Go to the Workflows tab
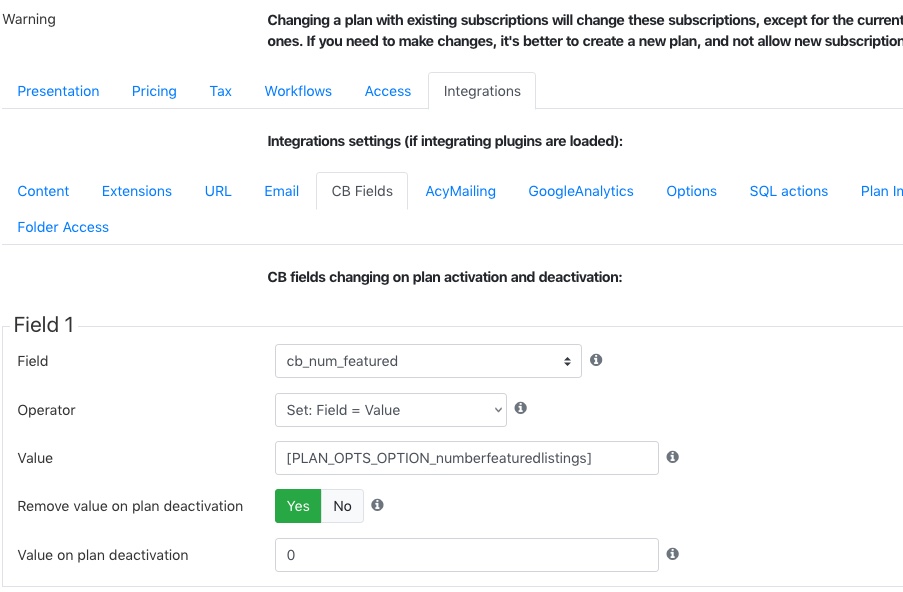Image resolution: width=903 pixels, height=592 pixels. 298,91
